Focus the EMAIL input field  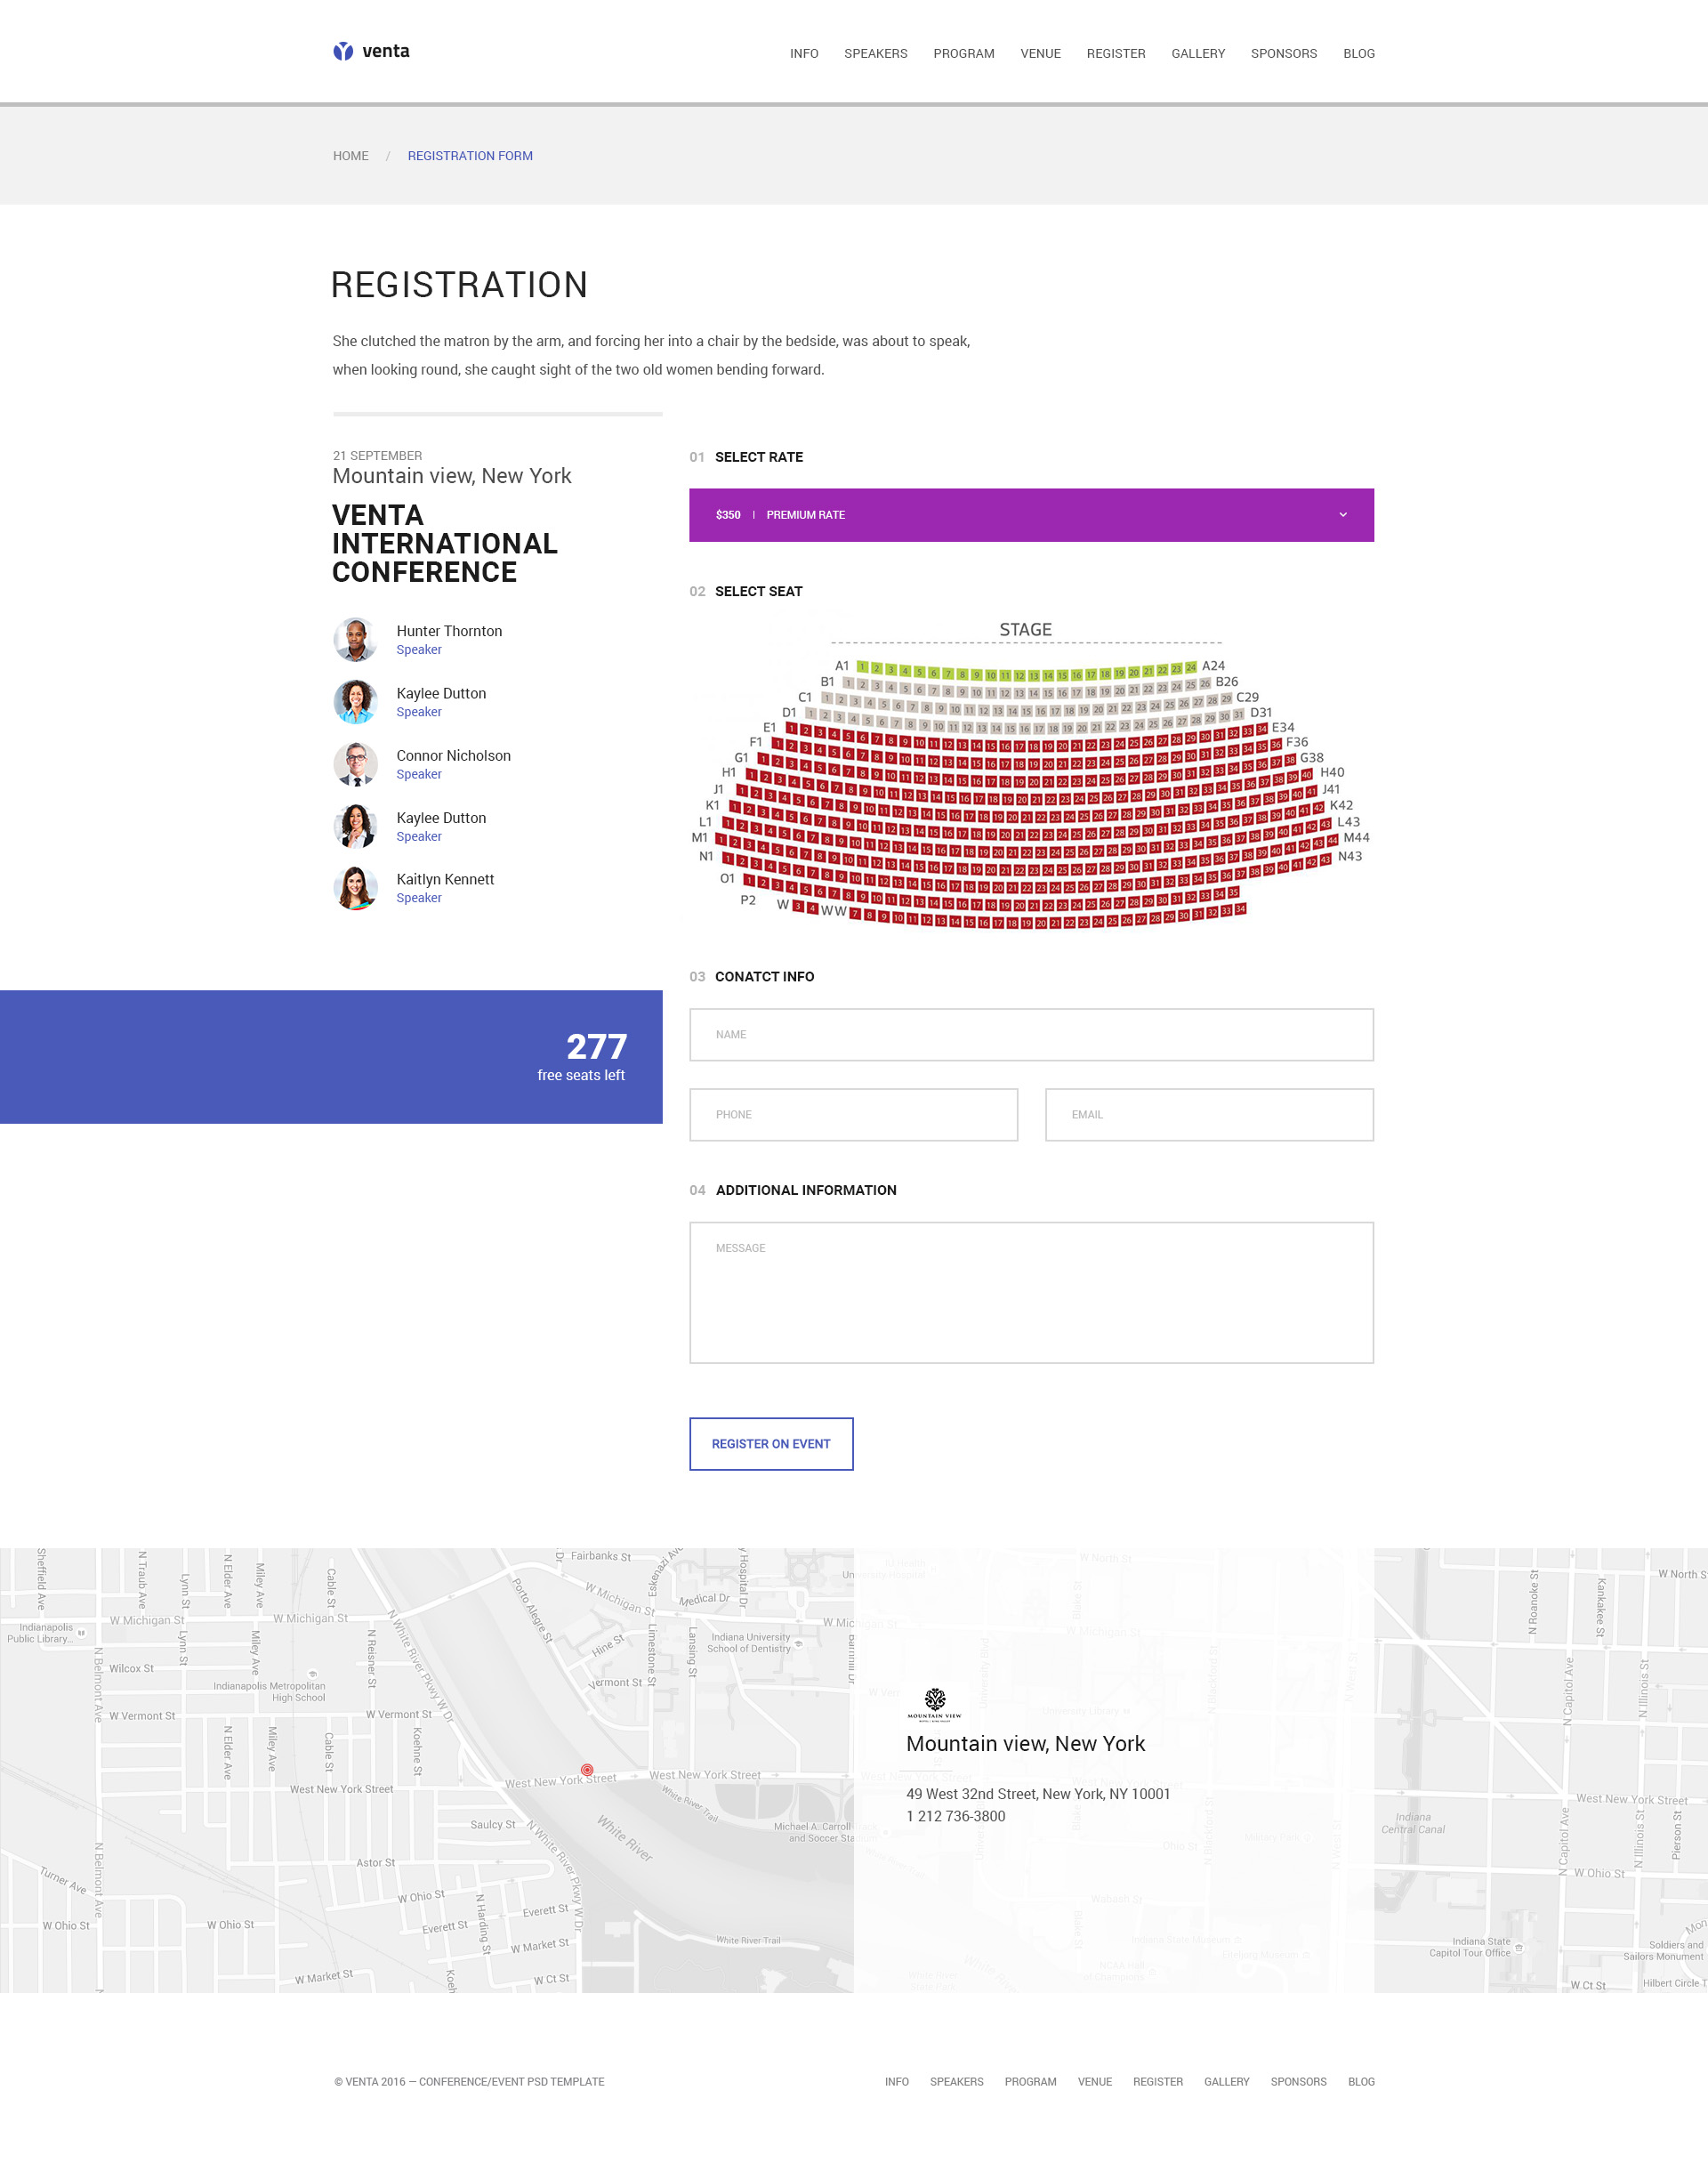(1208, 1114)
